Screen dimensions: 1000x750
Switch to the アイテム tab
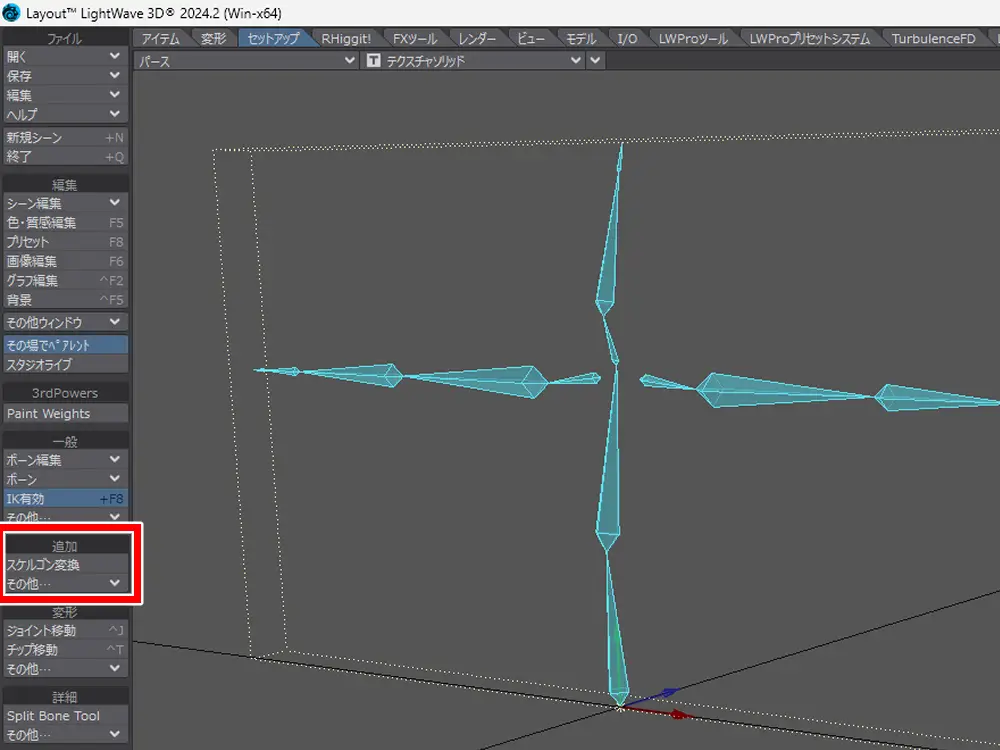tap(161, 39)
